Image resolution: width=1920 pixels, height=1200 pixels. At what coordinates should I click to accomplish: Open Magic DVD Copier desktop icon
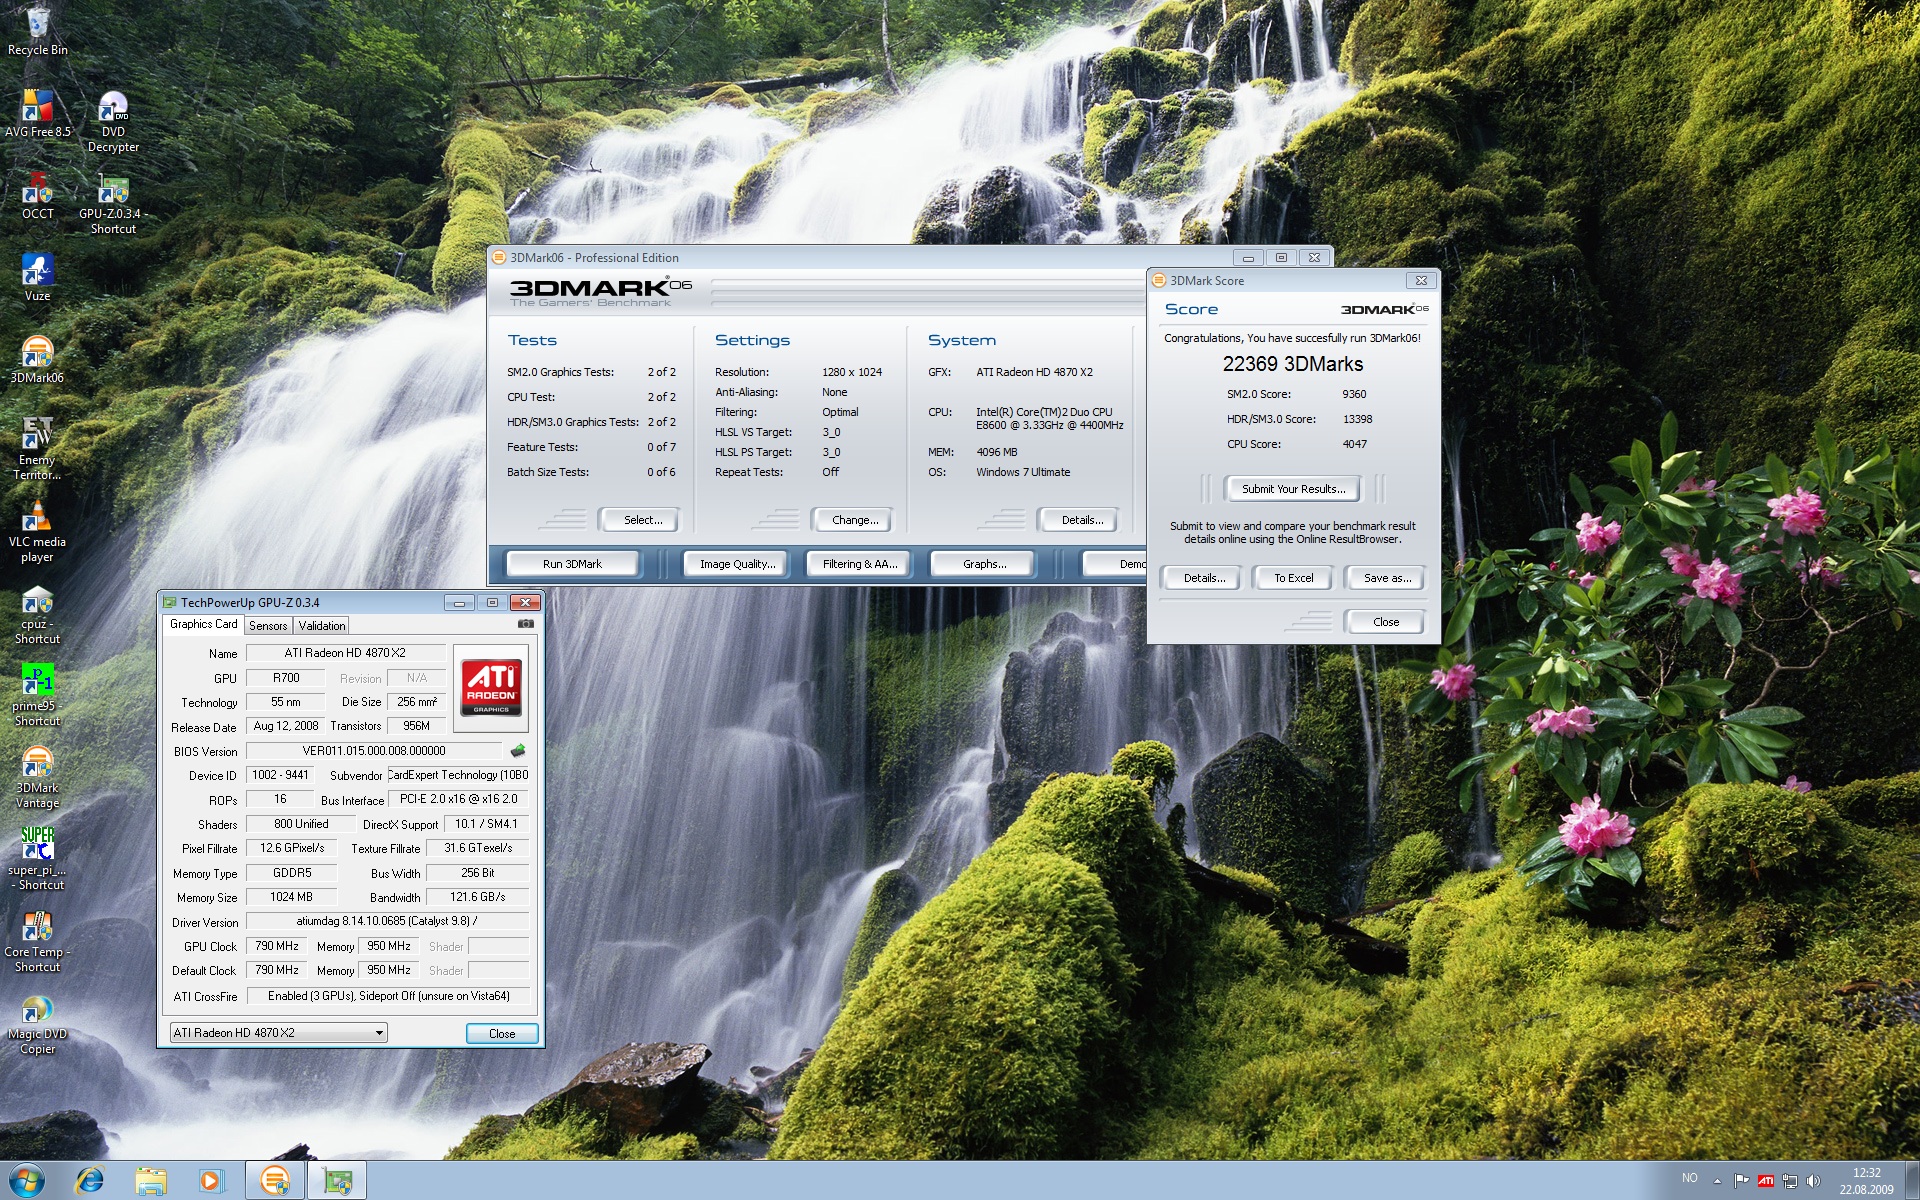click(38, 1023)
